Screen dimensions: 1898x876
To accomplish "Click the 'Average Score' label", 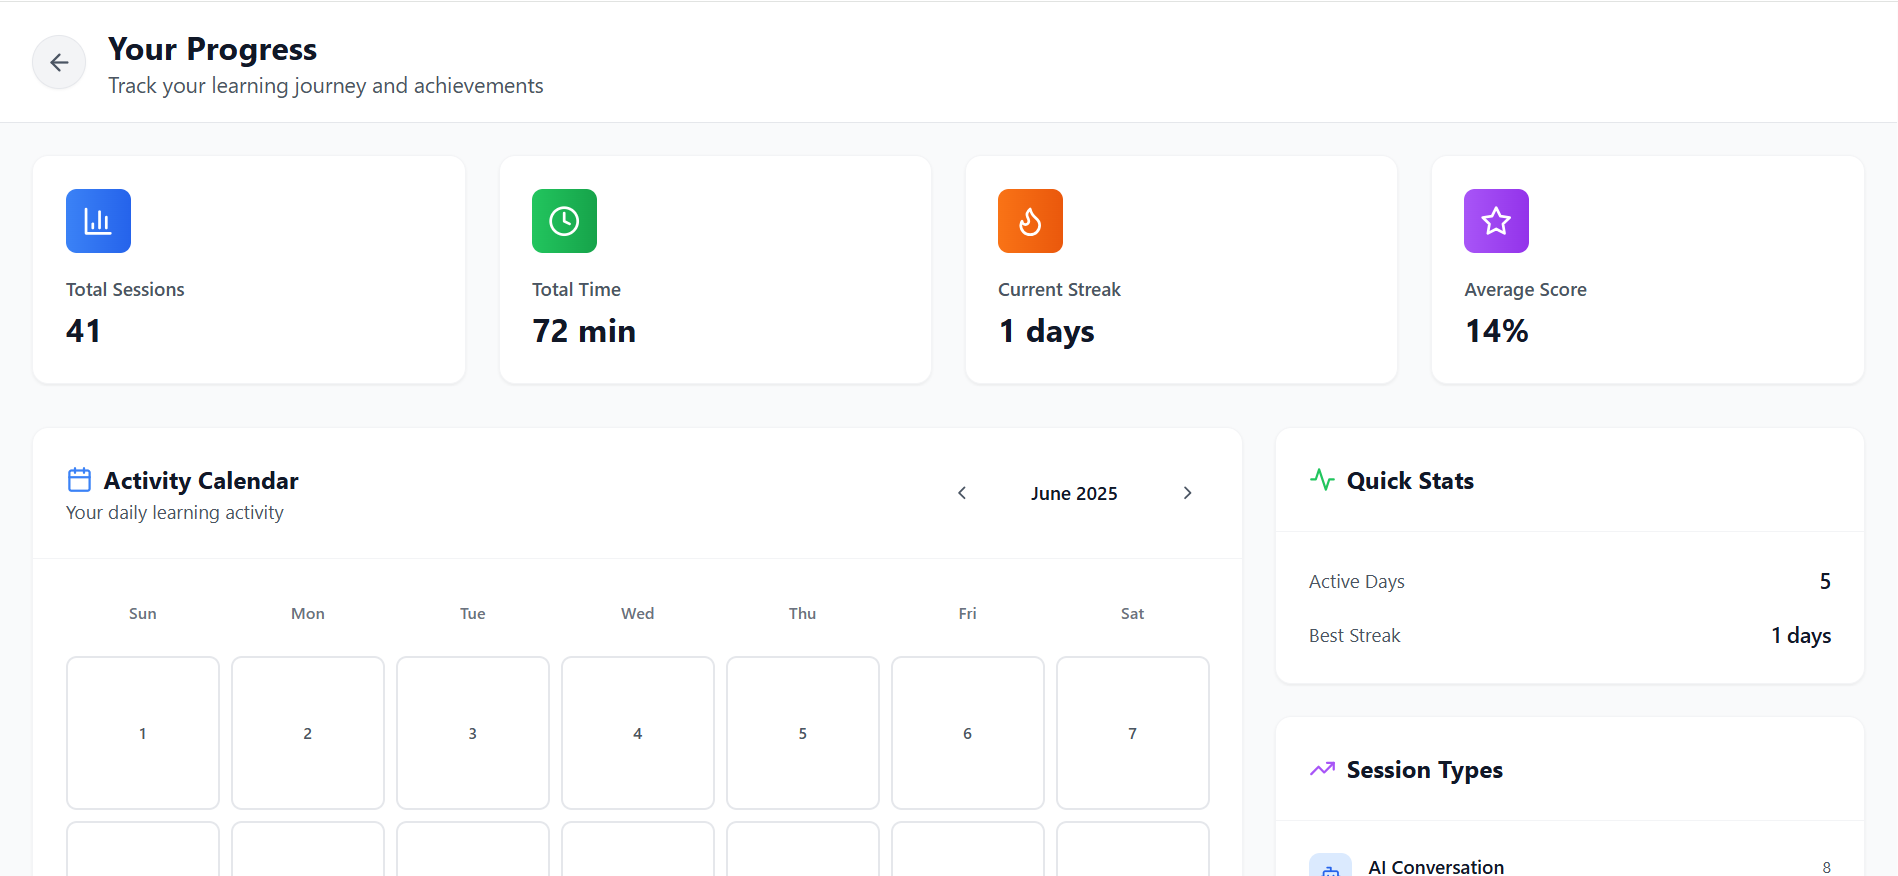I will (x=1525, y=289).
